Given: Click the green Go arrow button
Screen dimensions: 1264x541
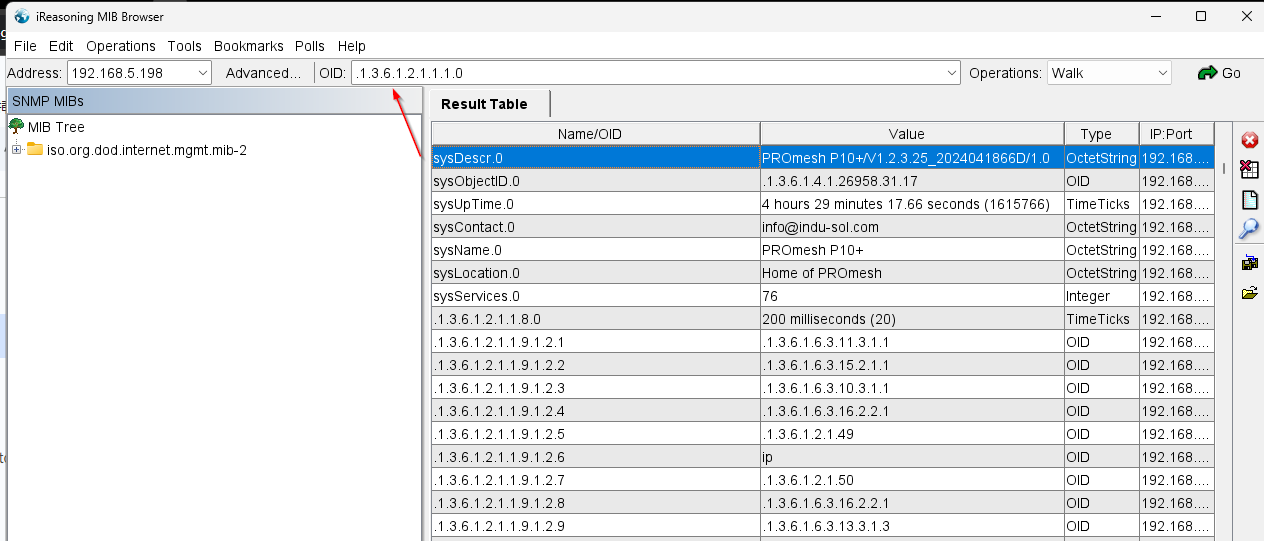Looking at the screenshot, I should click(x=1219, y=73).
